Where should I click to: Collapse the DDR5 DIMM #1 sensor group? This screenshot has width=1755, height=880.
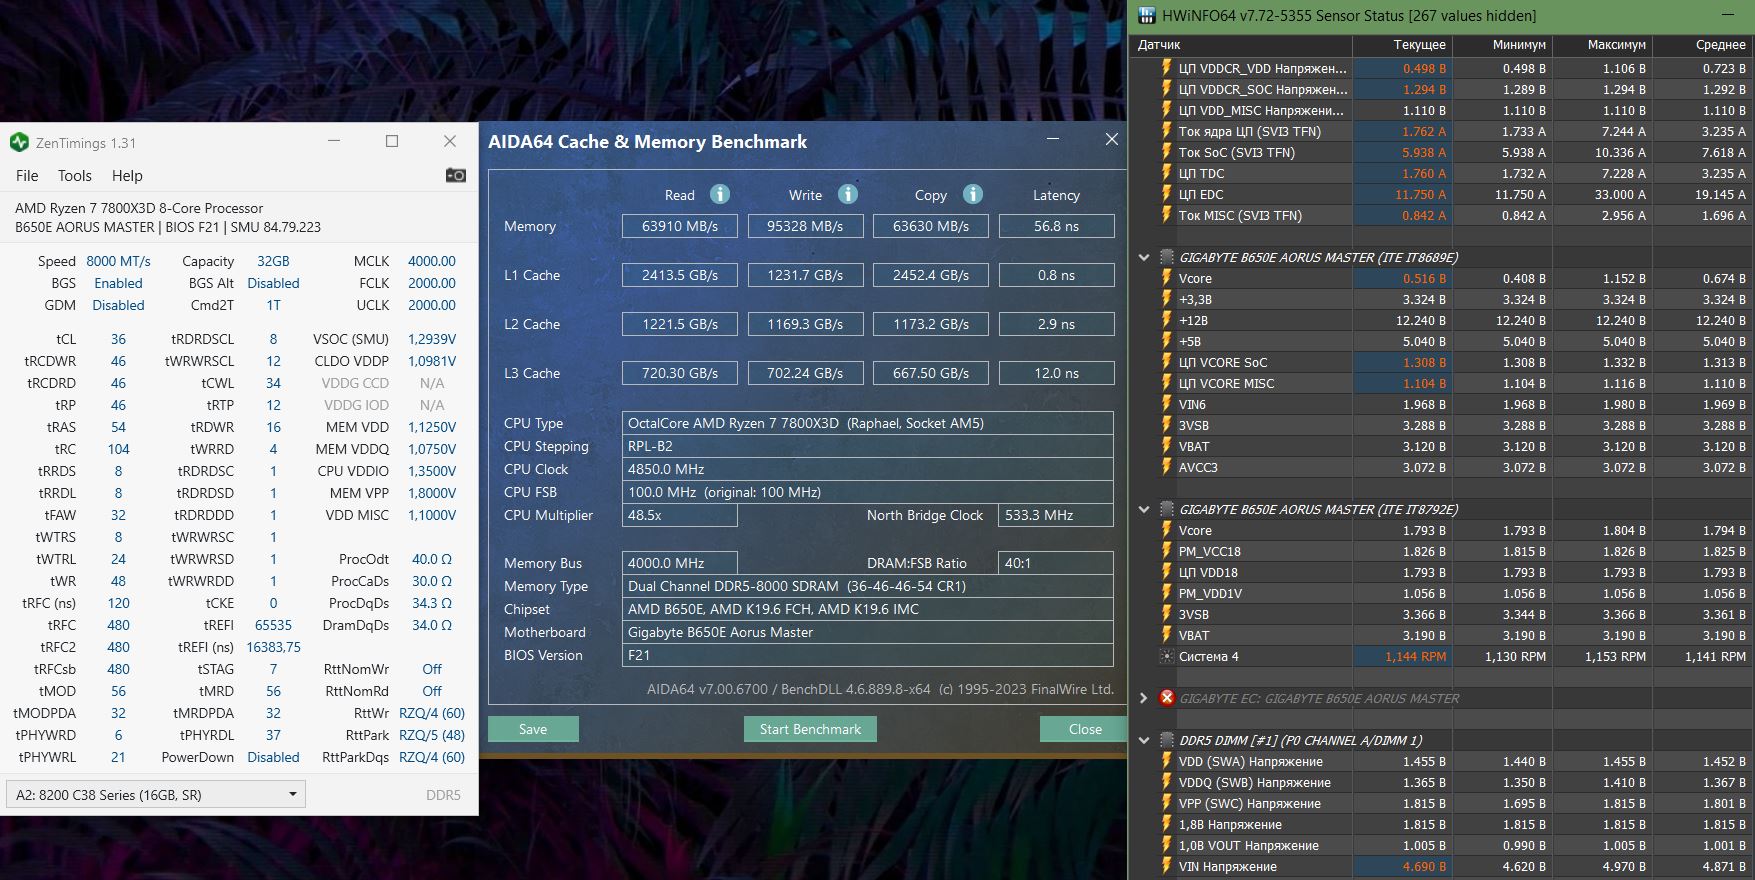pyautogui.click(x=1144, y=740)
